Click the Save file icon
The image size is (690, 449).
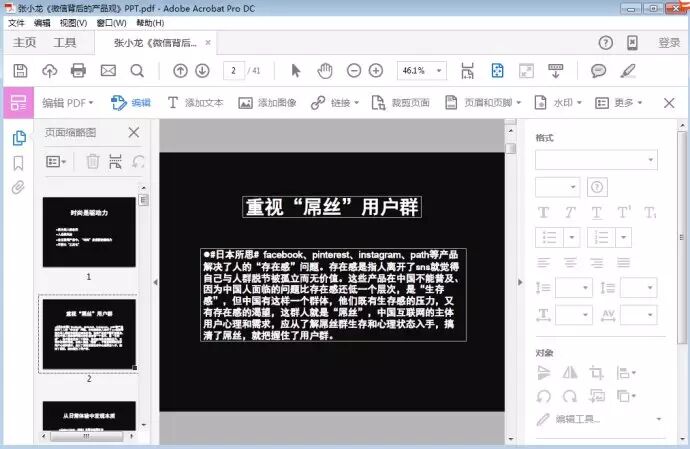tap(20, 70)
